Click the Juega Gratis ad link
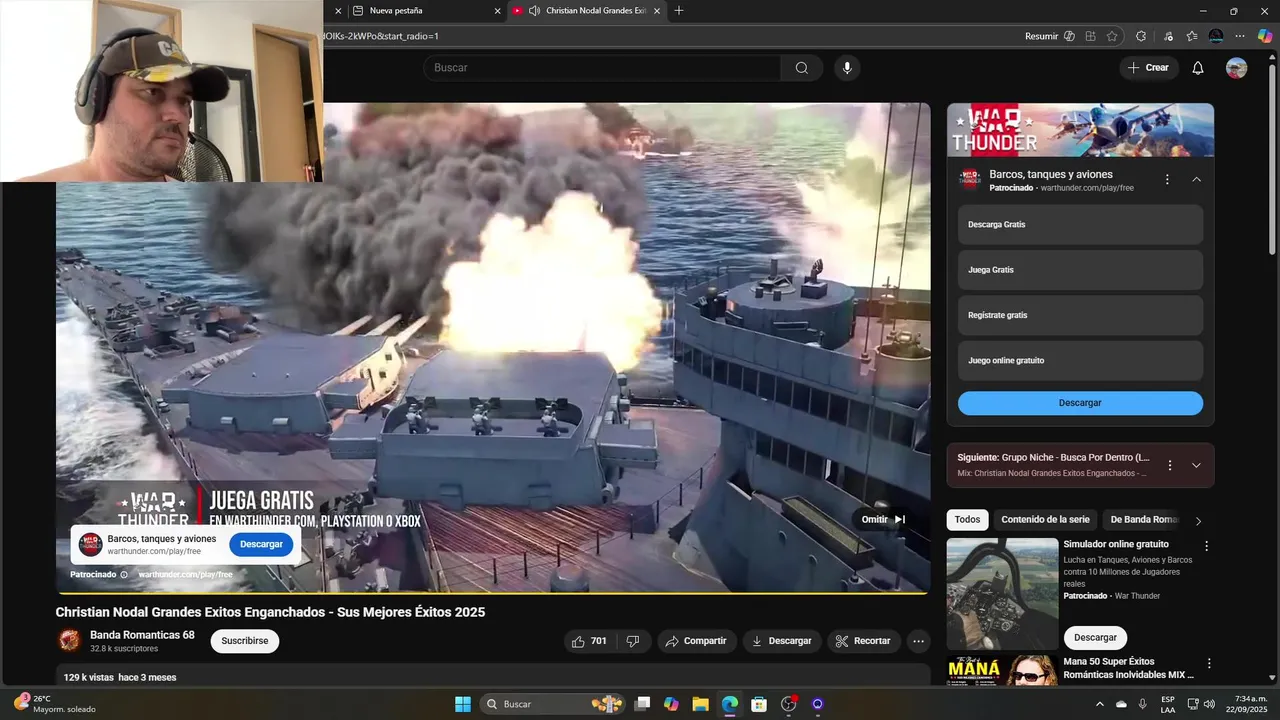This screenshot has width=1280, height=720. tap(1080, 270)
